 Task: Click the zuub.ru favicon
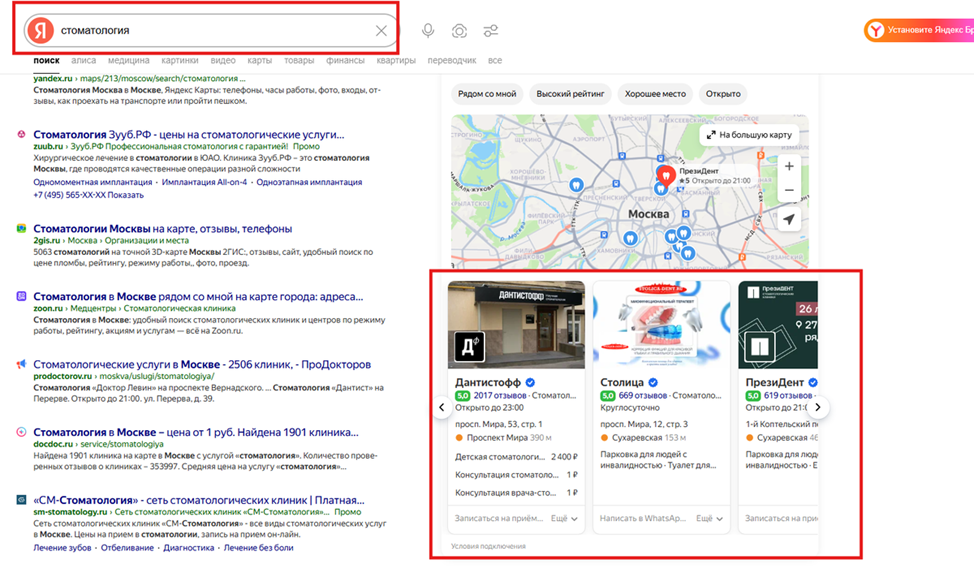[x=21, y=134]
